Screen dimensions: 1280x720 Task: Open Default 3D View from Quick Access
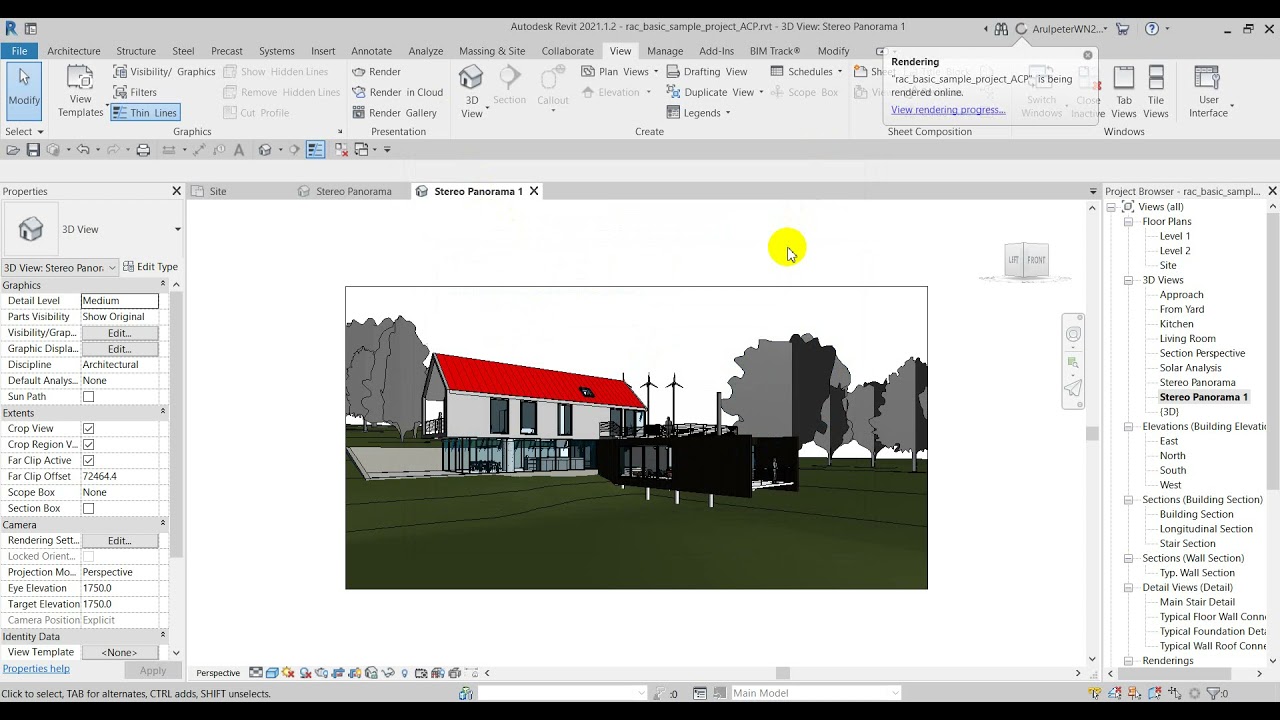[265, 150]
